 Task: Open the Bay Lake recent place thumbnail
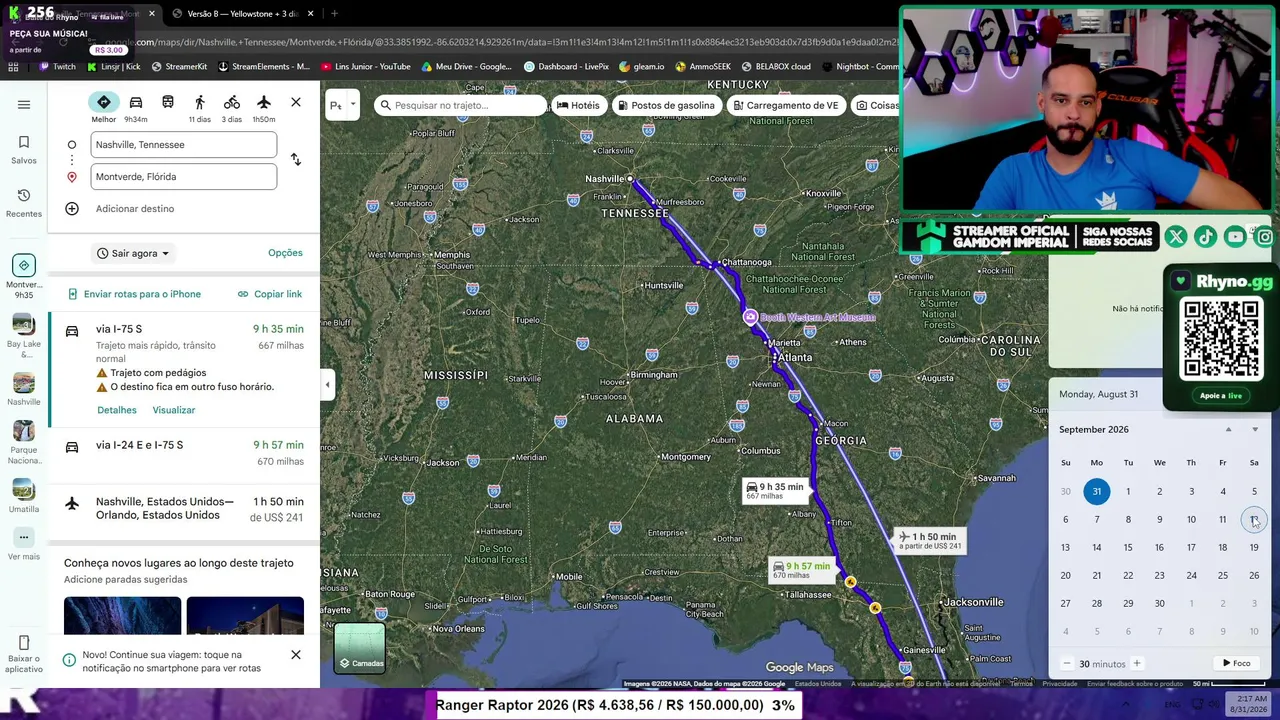(24, 324)
